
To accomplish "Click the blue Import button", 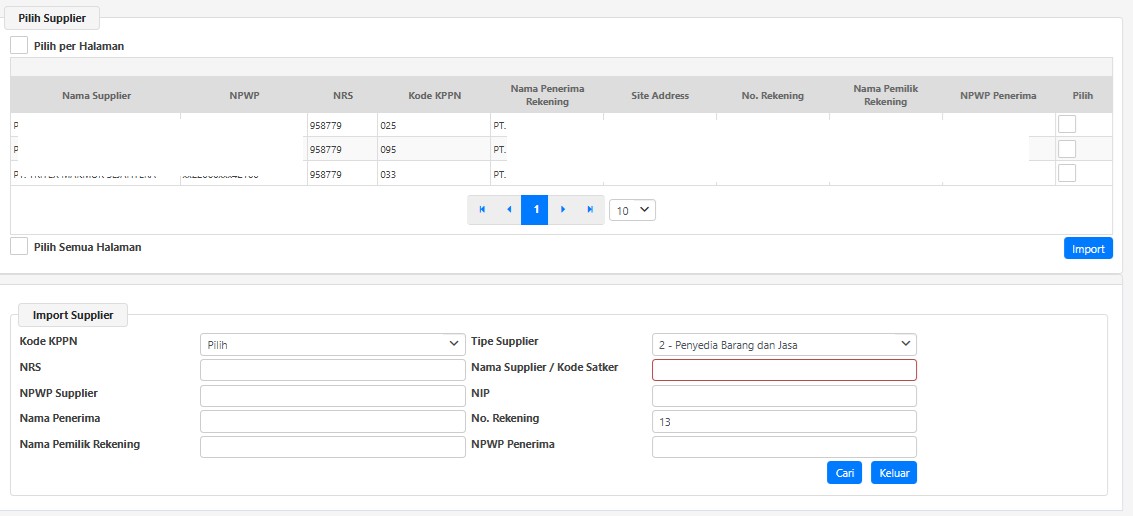I will pyautogui.click(x=1088, y=249).
